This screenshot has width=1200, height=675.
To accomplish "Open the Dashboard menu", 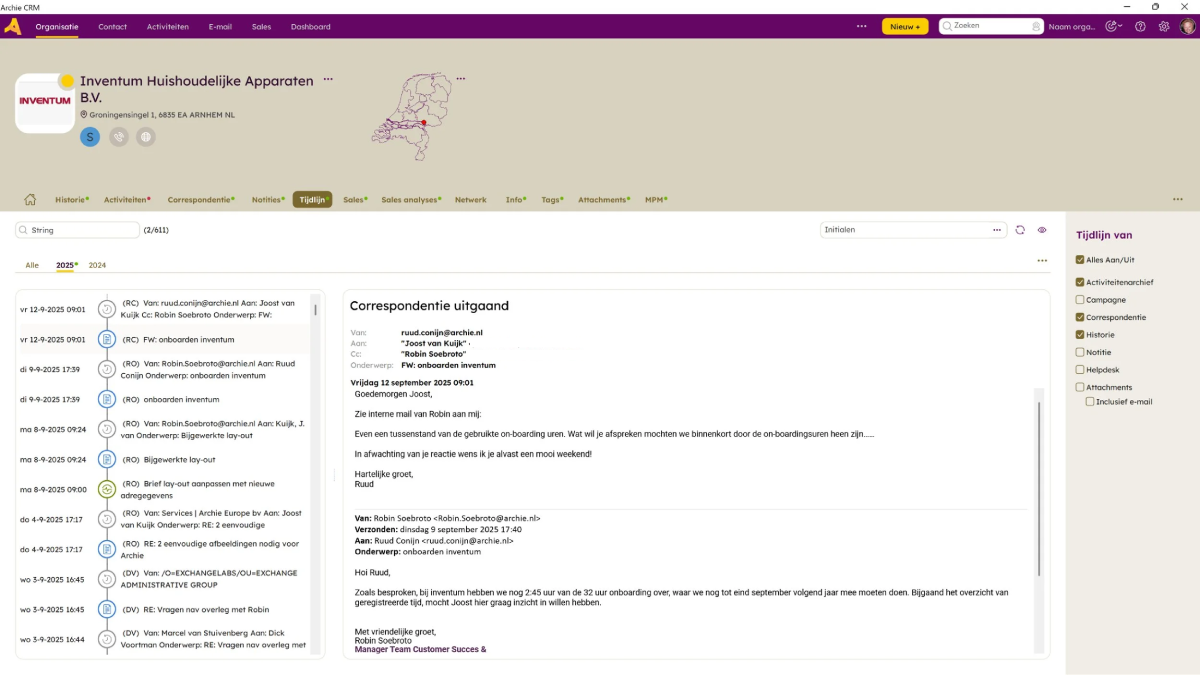I will (310, 27).
